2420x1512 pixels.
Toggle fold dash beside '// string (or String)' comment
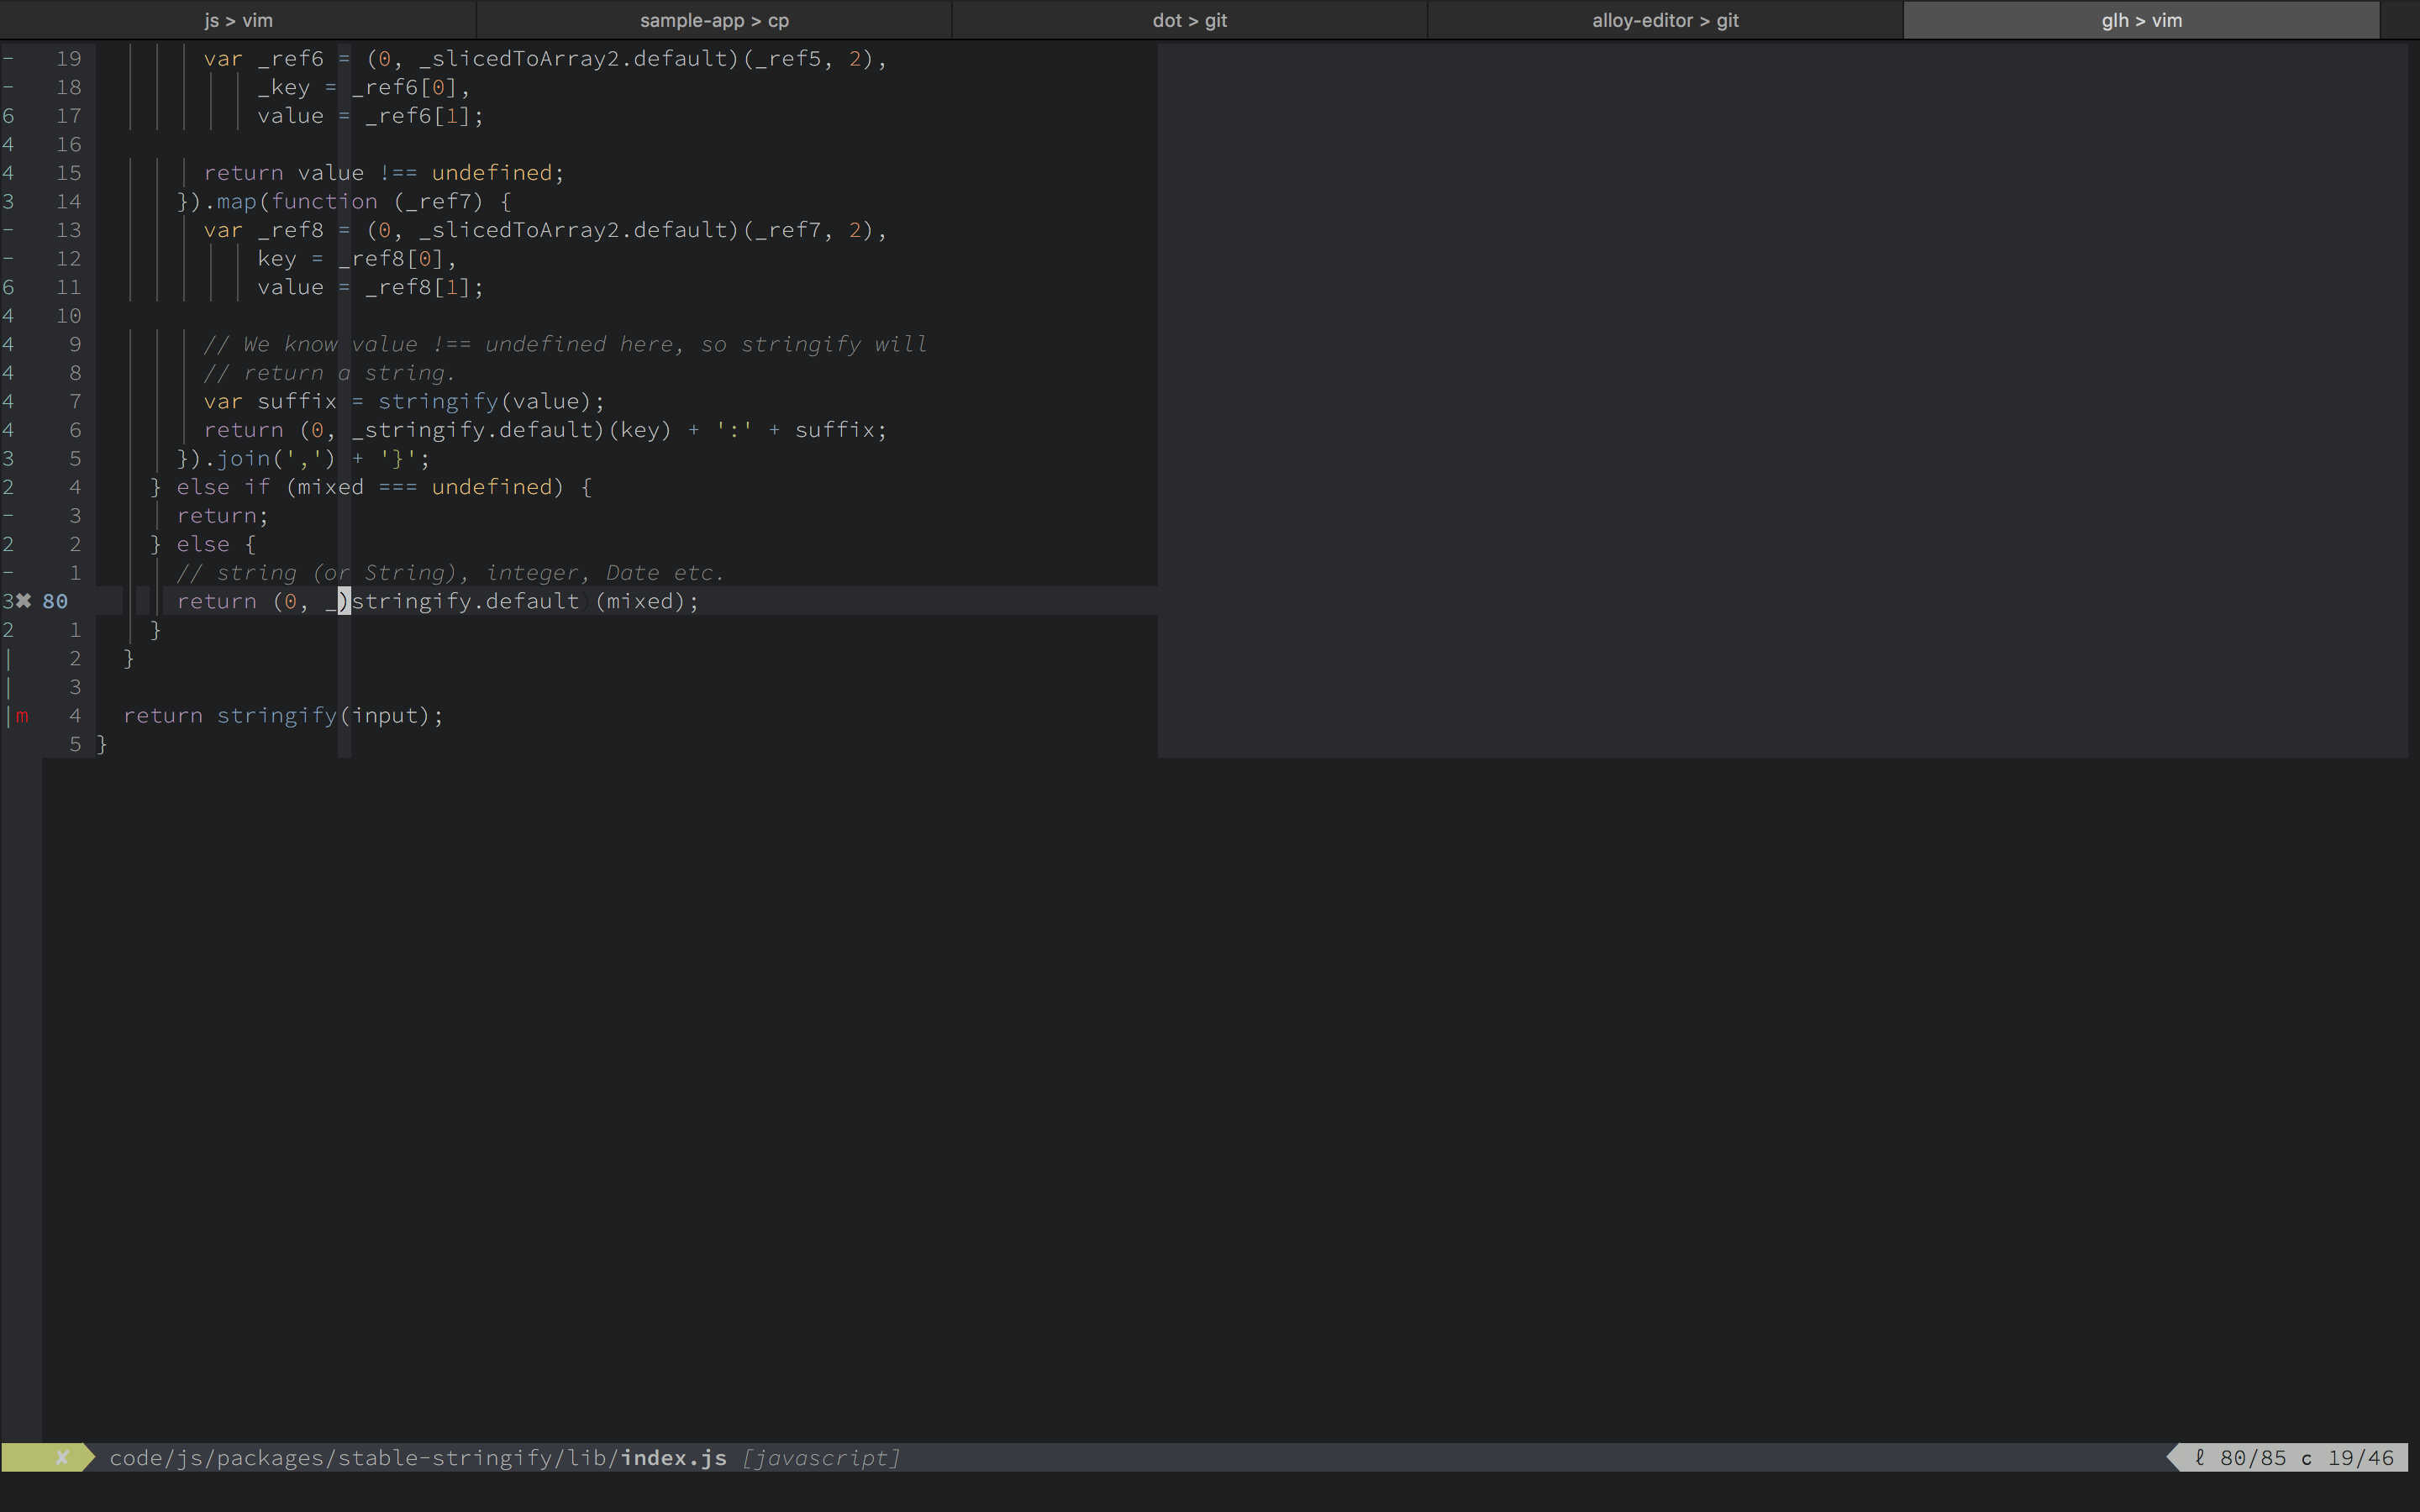click(x=8, y=573)
